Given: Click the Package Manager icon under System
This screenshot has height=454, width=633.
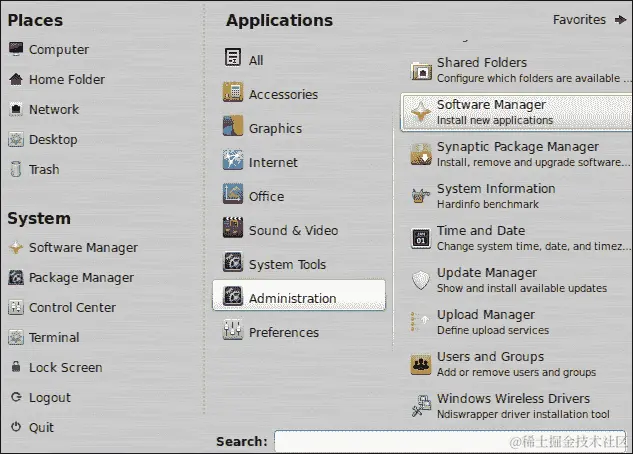Looking at the screenshot, I should (16, 277).
